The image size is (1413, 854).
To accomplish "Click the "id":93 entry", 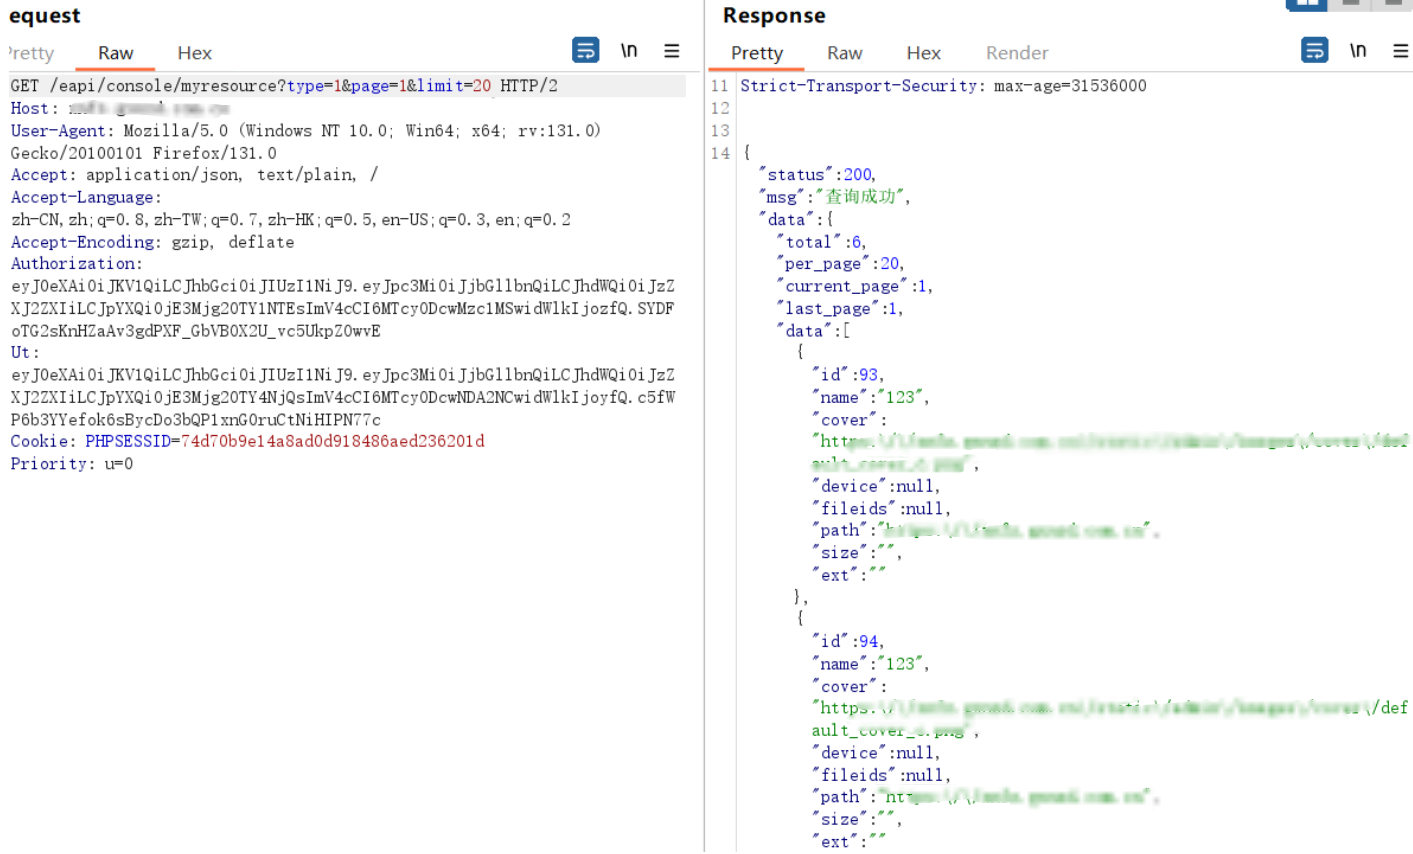I will [x=848, y=375].
